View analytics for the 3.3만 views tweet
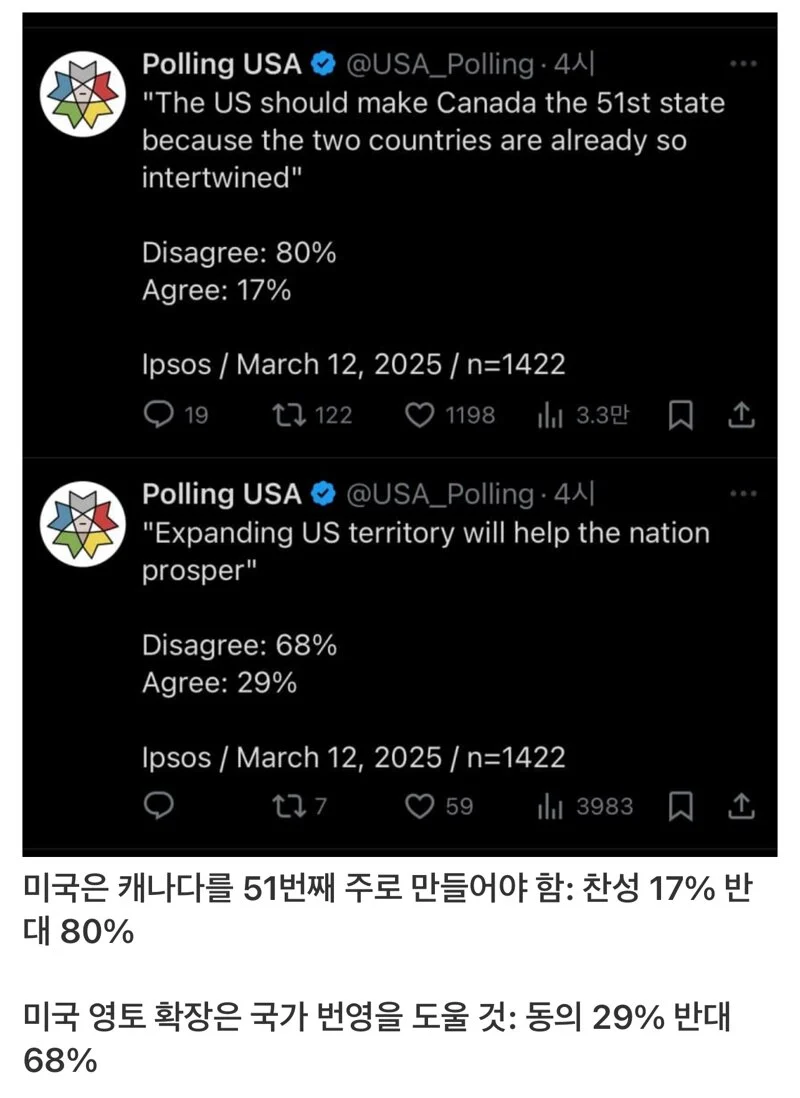 (x=550, y=415)
